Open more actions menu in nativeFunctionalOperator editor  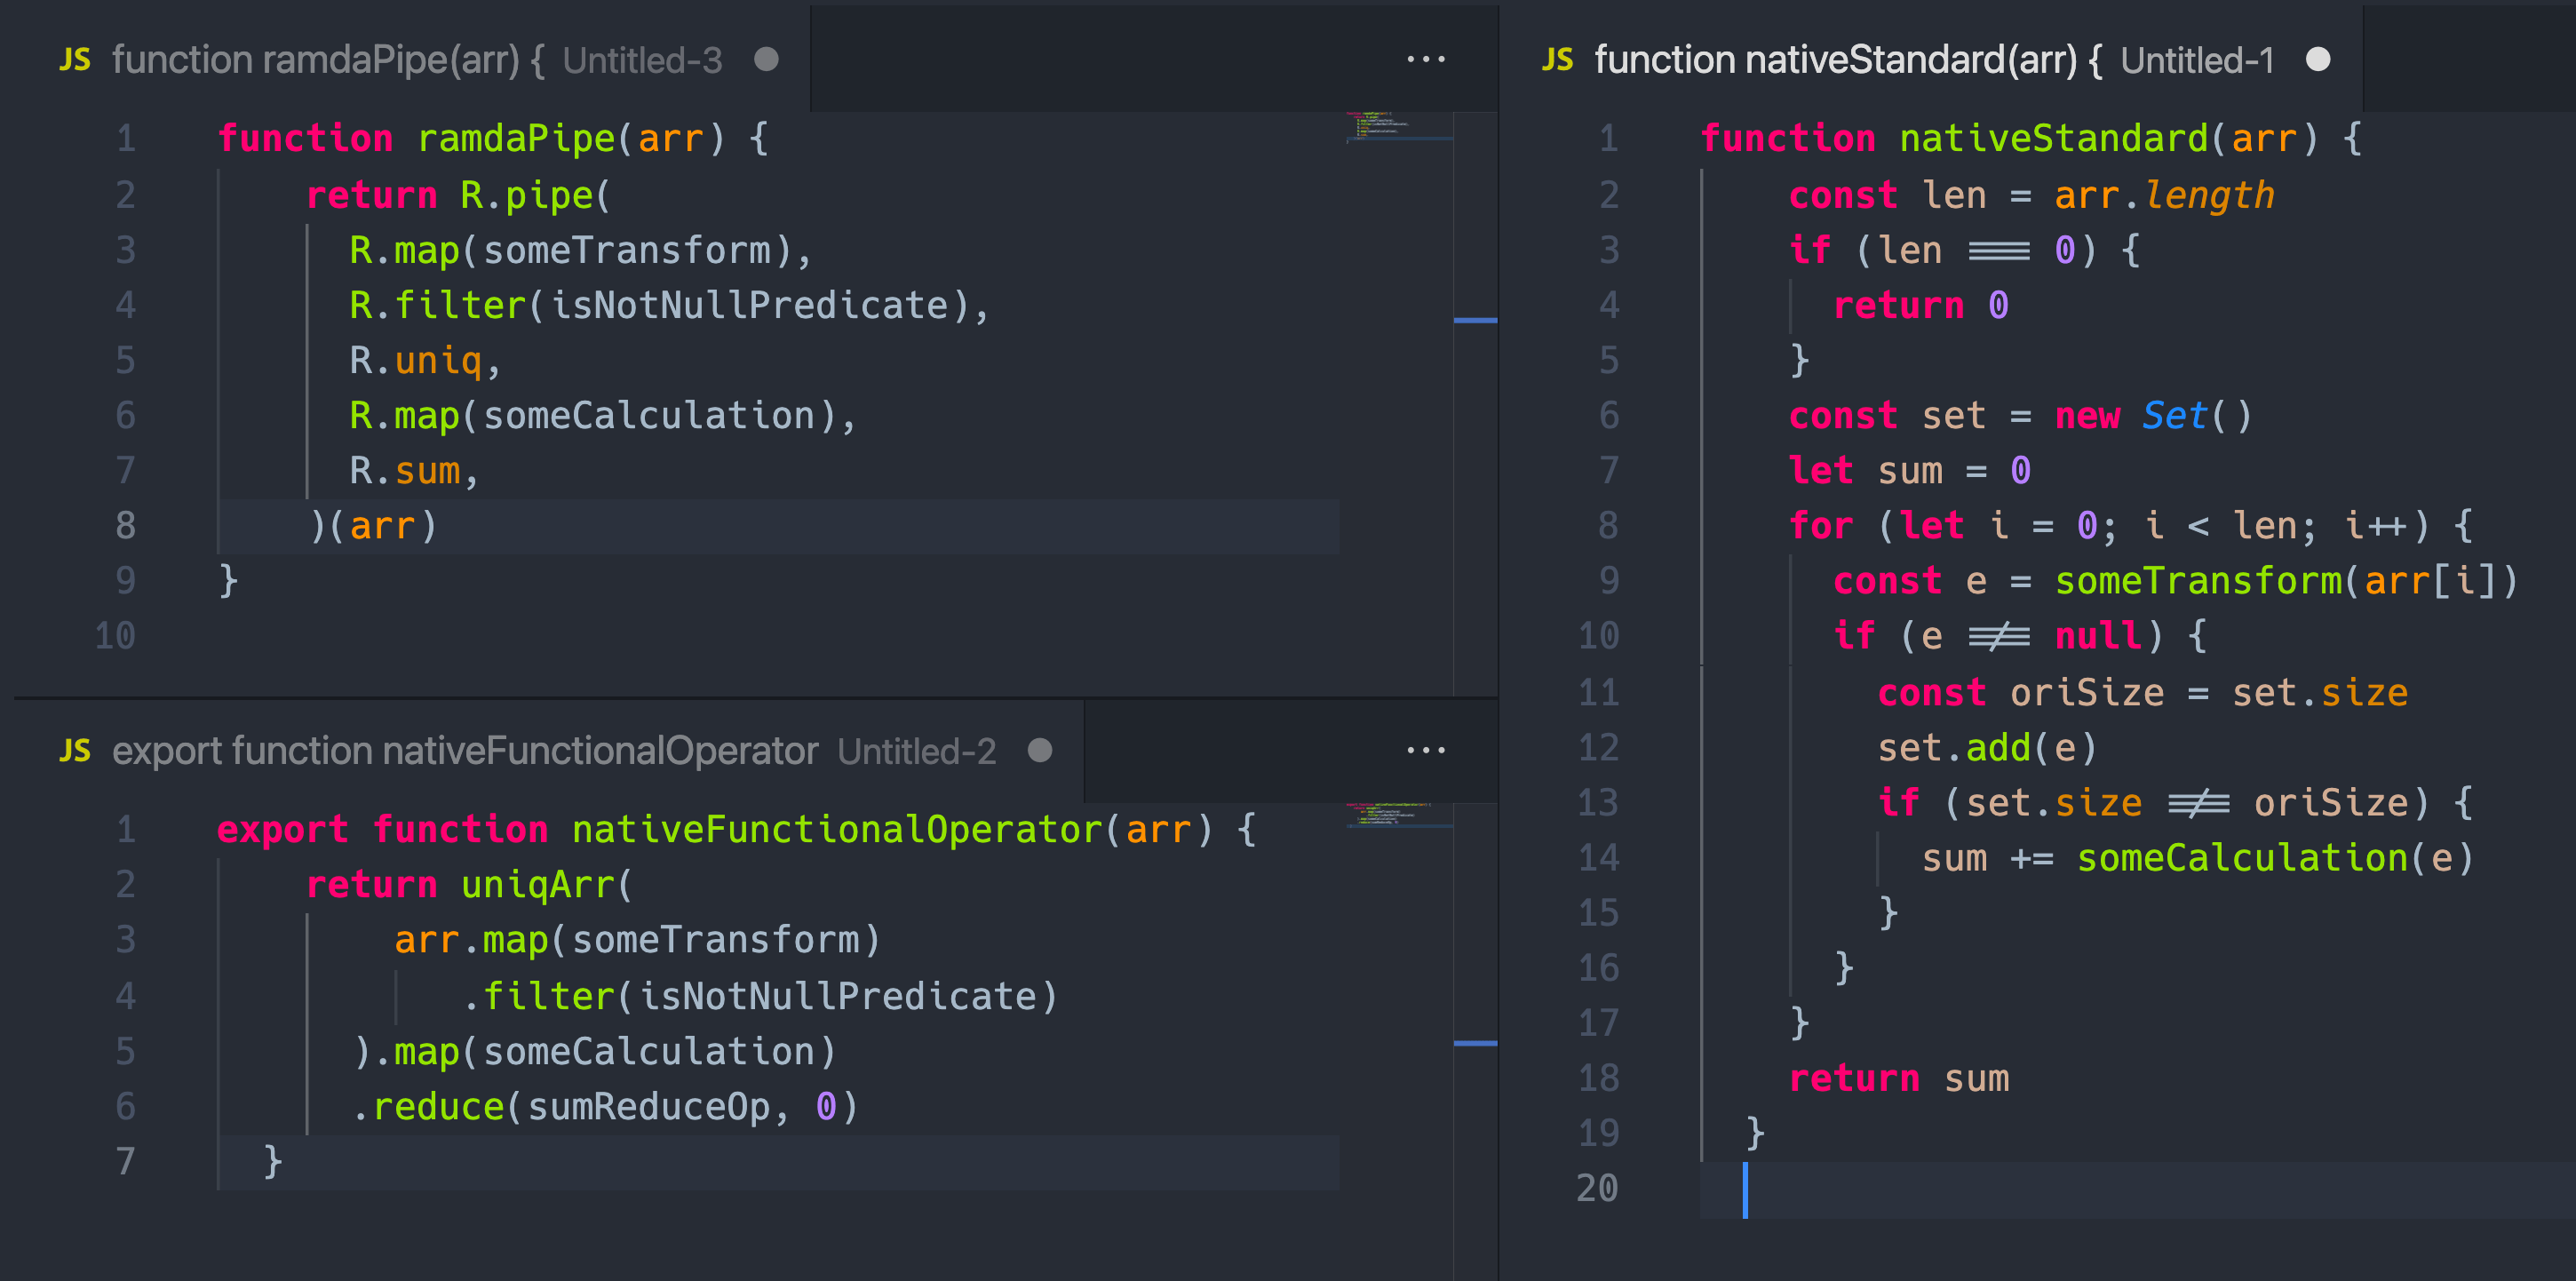click(x=1424, y=749)
